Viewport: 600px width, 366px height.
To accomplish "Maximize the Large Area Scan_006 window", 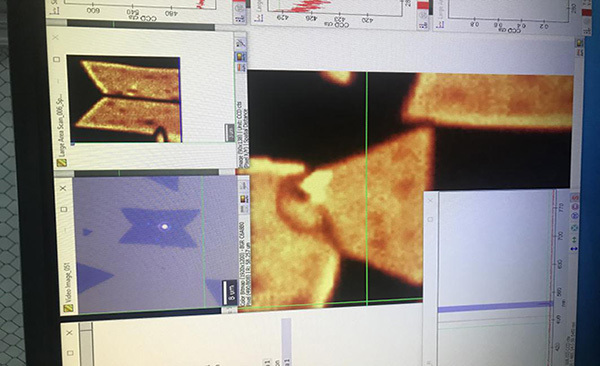I will [56, 59].
